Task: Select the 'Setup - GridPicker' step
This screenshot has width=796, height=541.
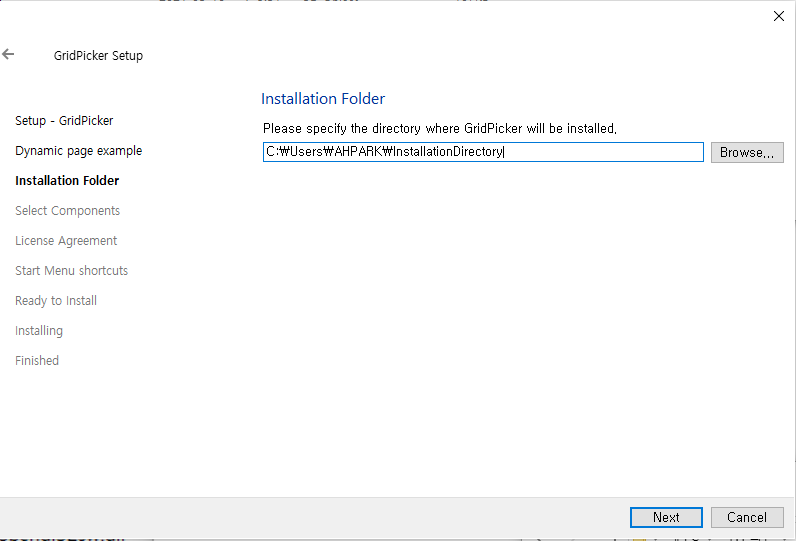Action: click(64, 121)
